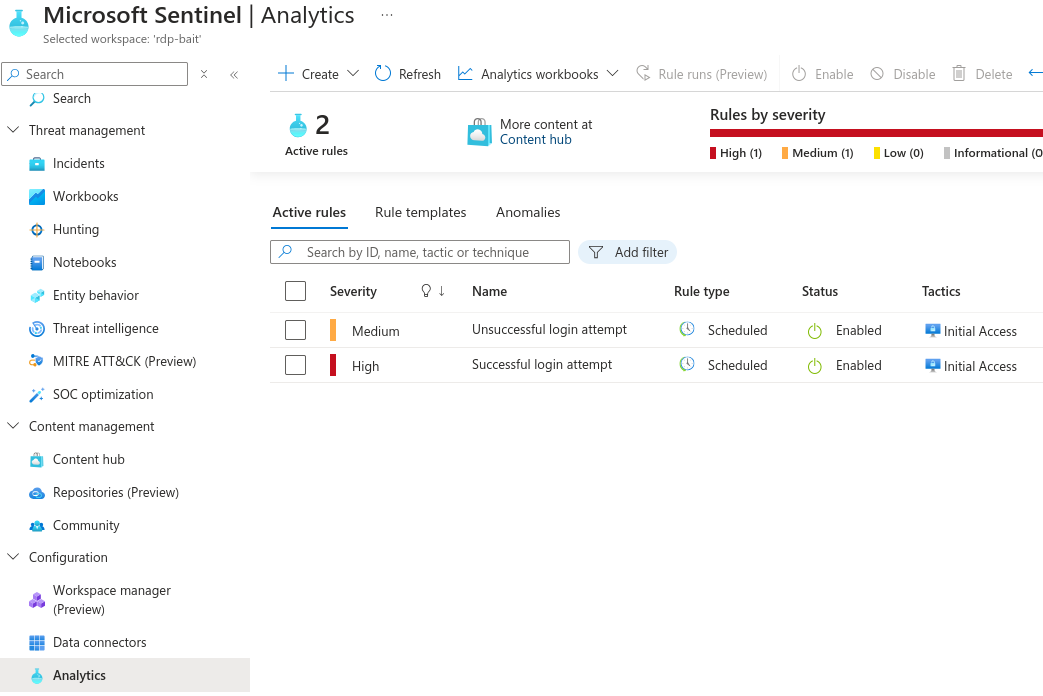Open the Data connectors page
The height and width of the screenshot is (696, 1043).
(100, 643)
